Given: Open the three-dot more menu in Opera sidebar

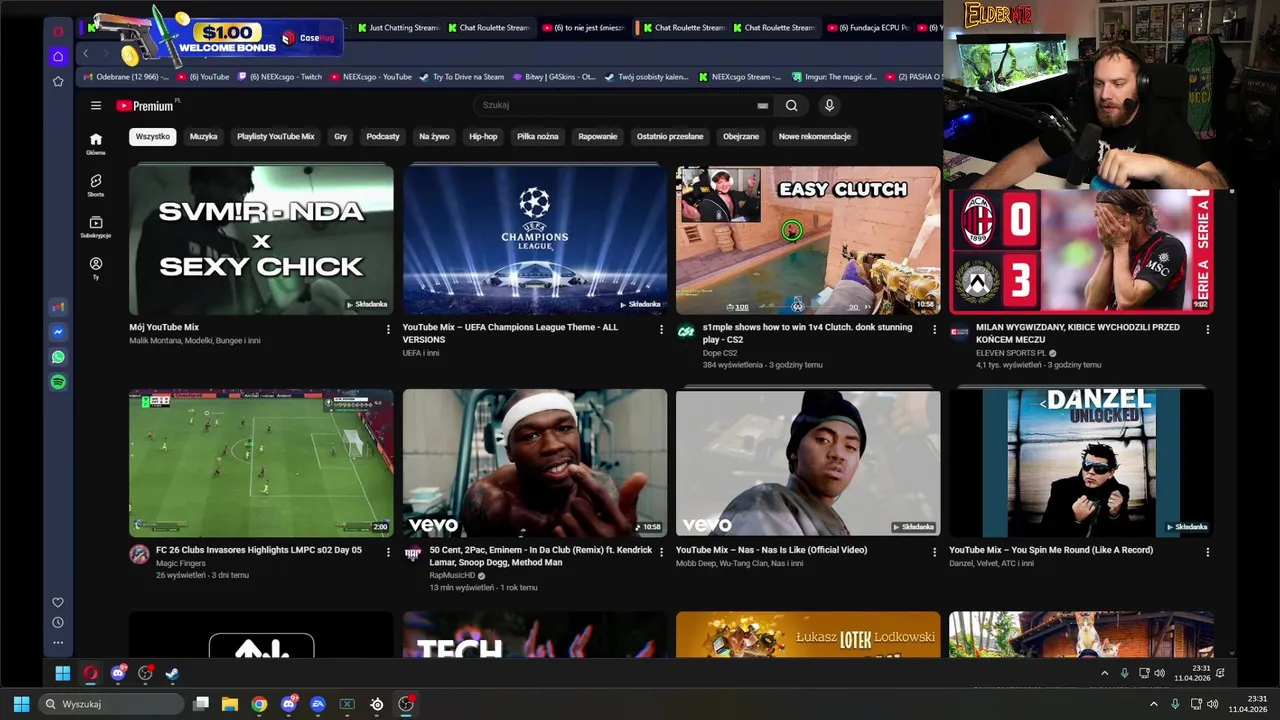Looking at the screenshot, I should [x=58, y=642].
